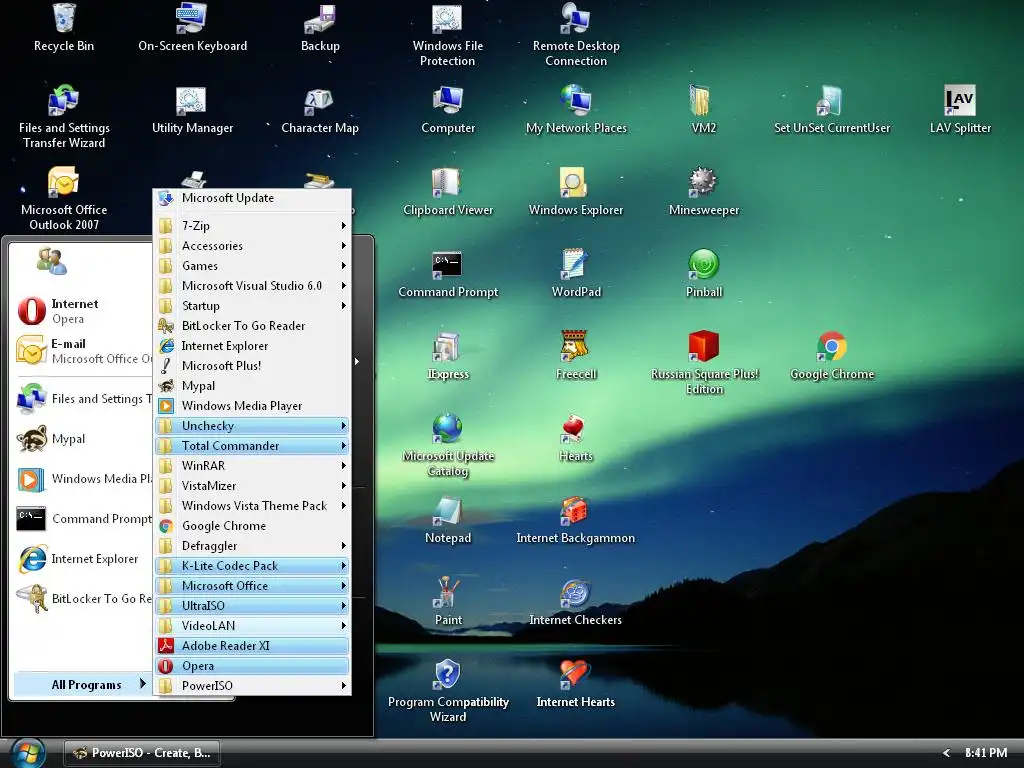Screen dimensions: 1024x768
Task: Expand the Total Commander folder
Action: (252, 445)
